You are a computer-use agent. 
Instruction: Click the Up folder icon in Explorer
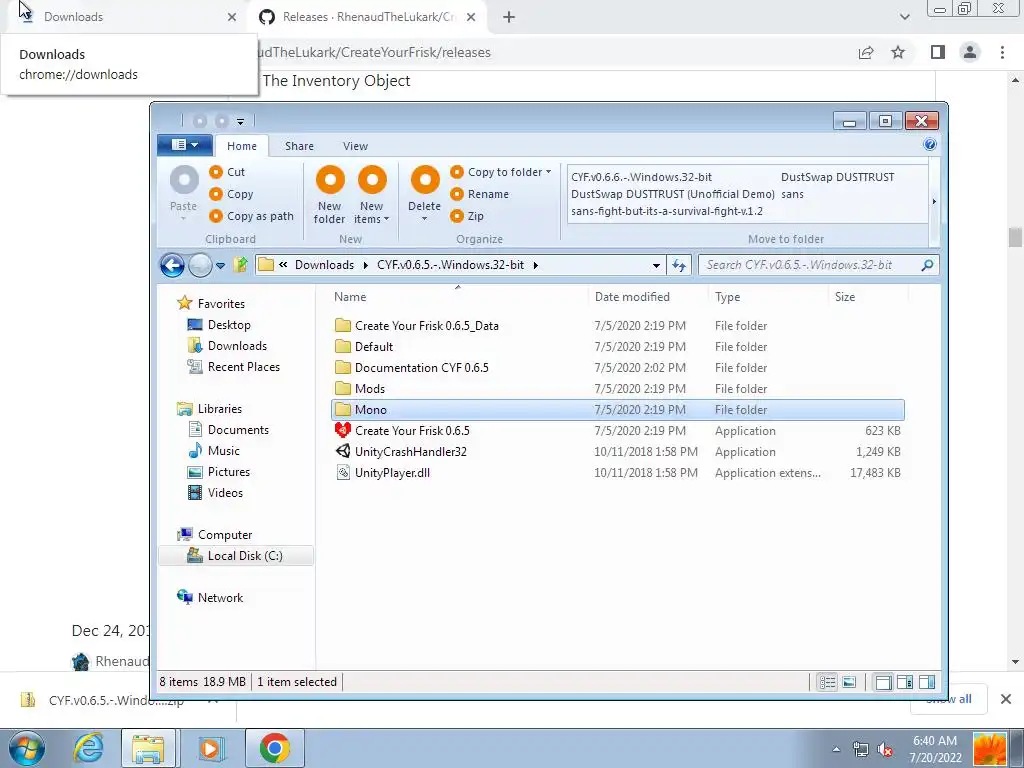click(240, 265)
